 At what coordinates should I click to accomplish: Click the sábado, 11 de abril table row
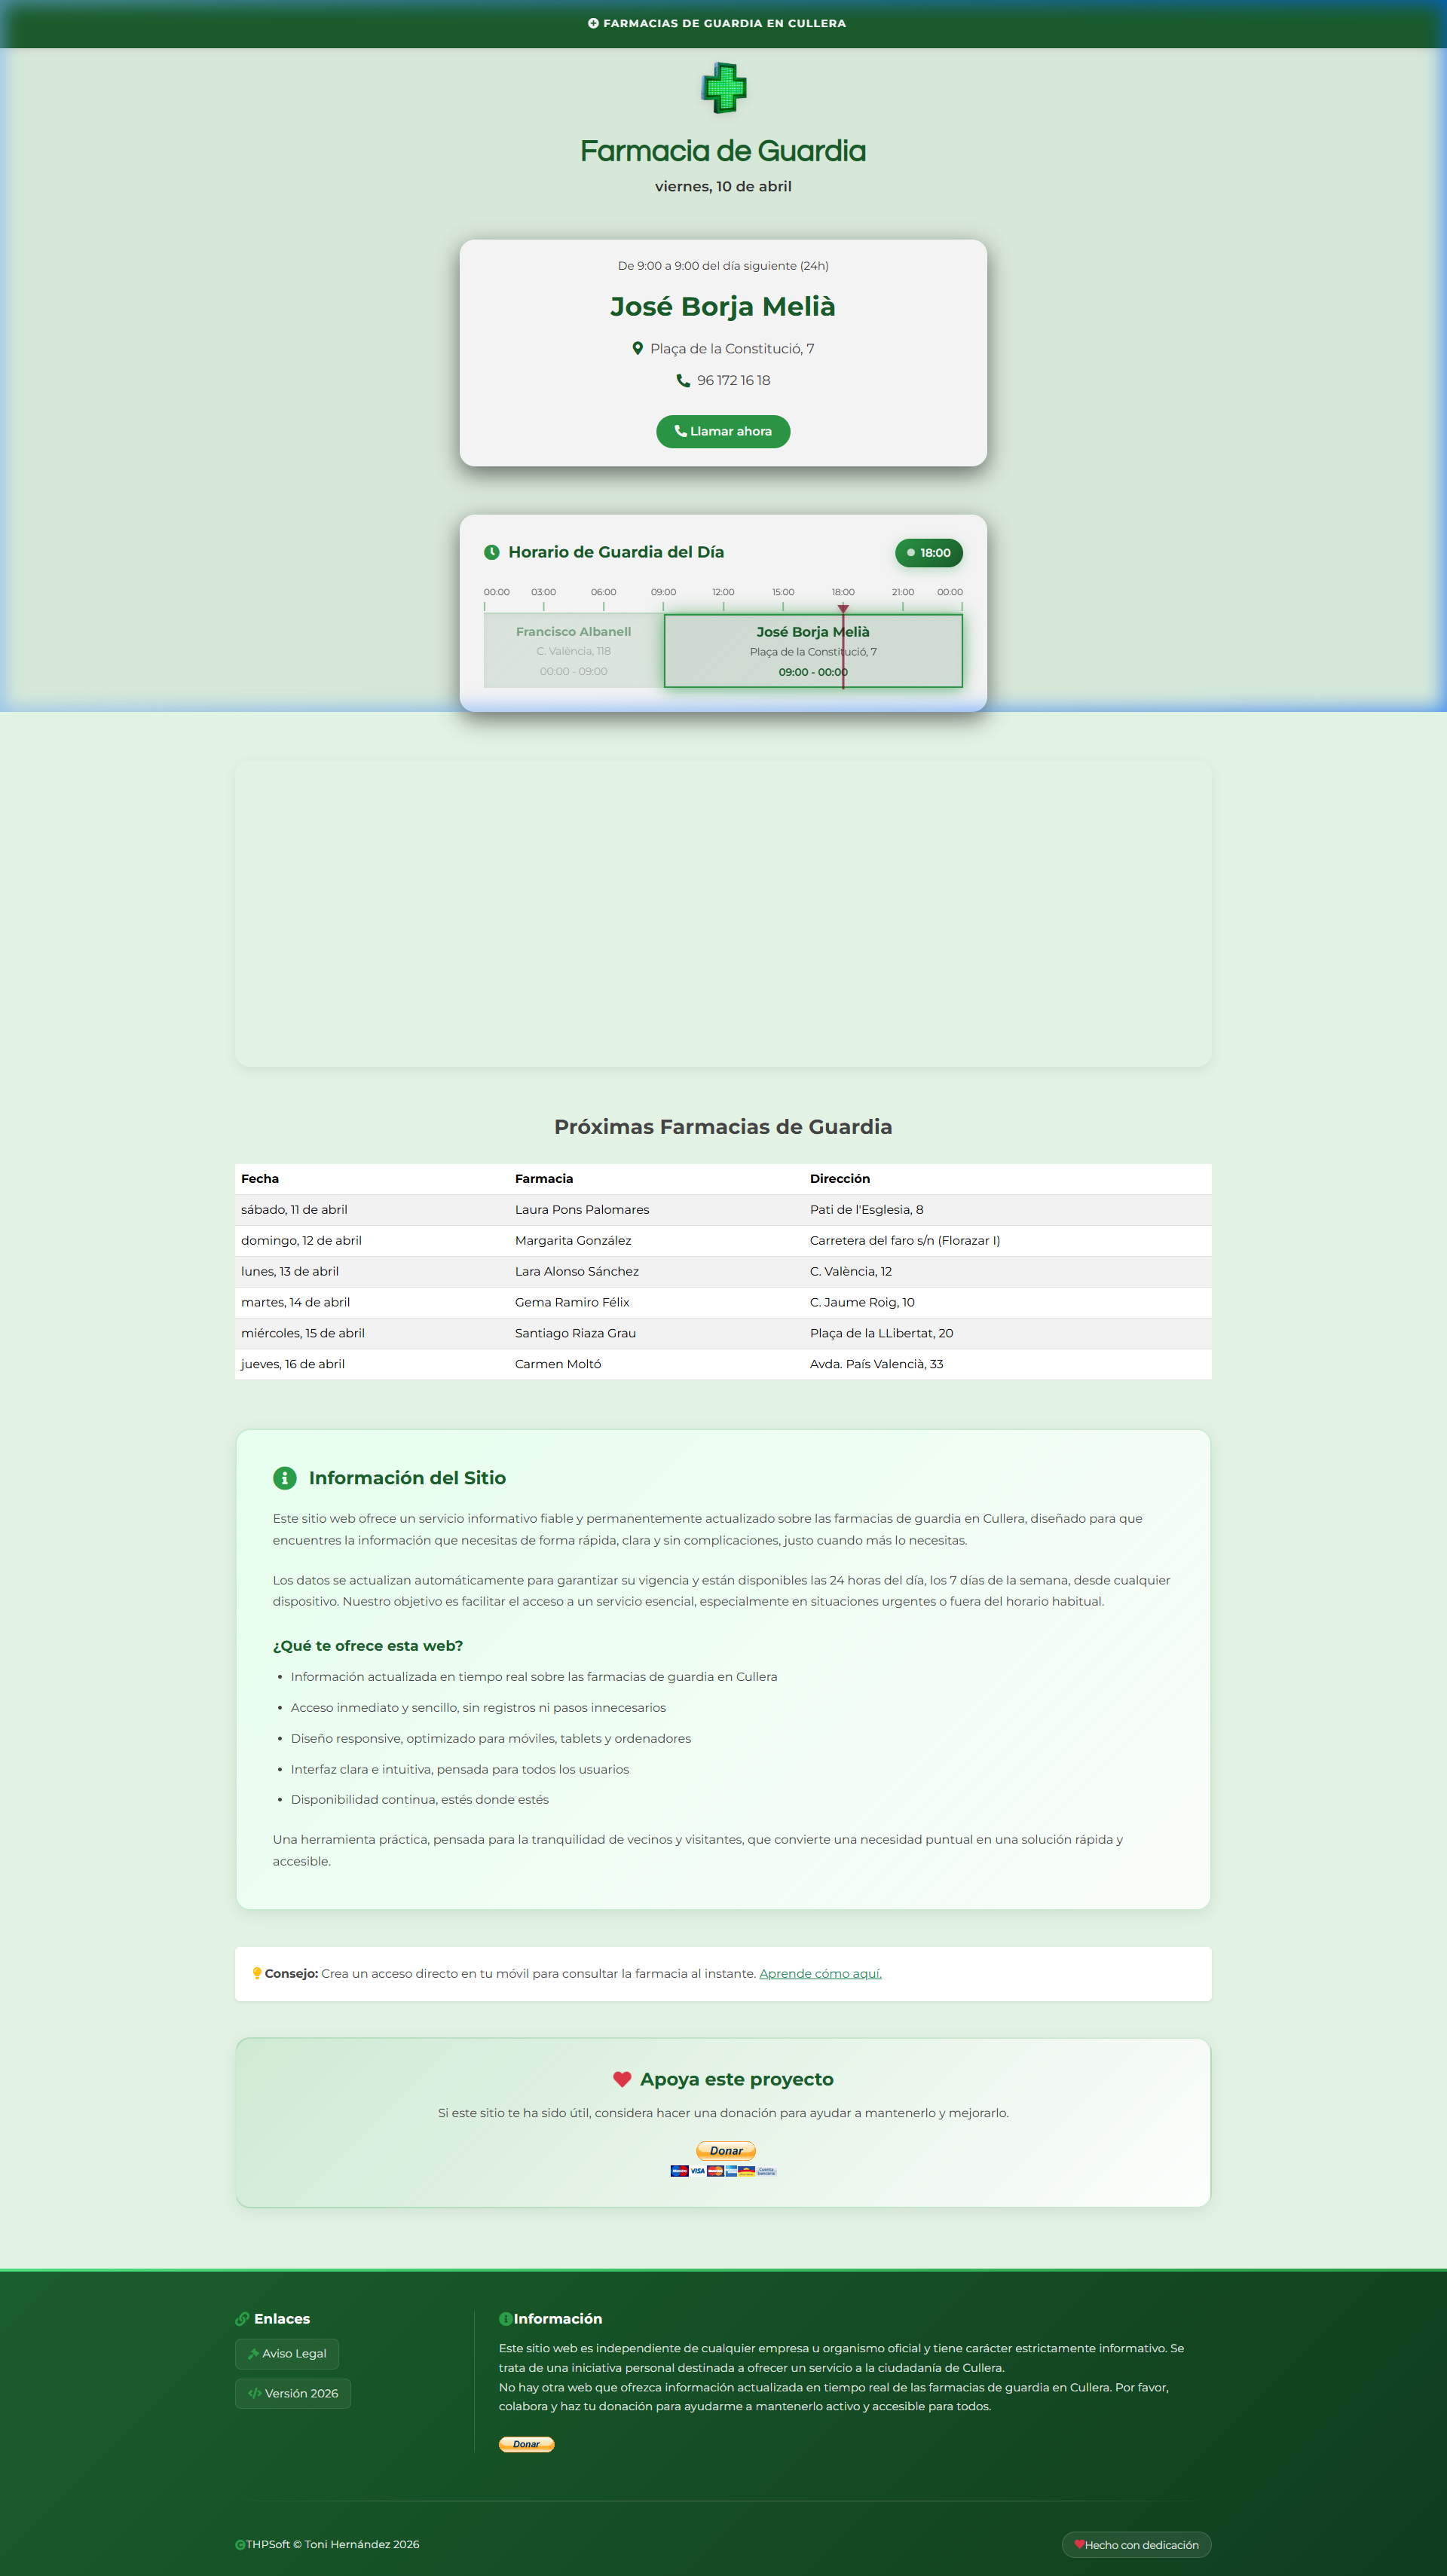pos(722,1210)
